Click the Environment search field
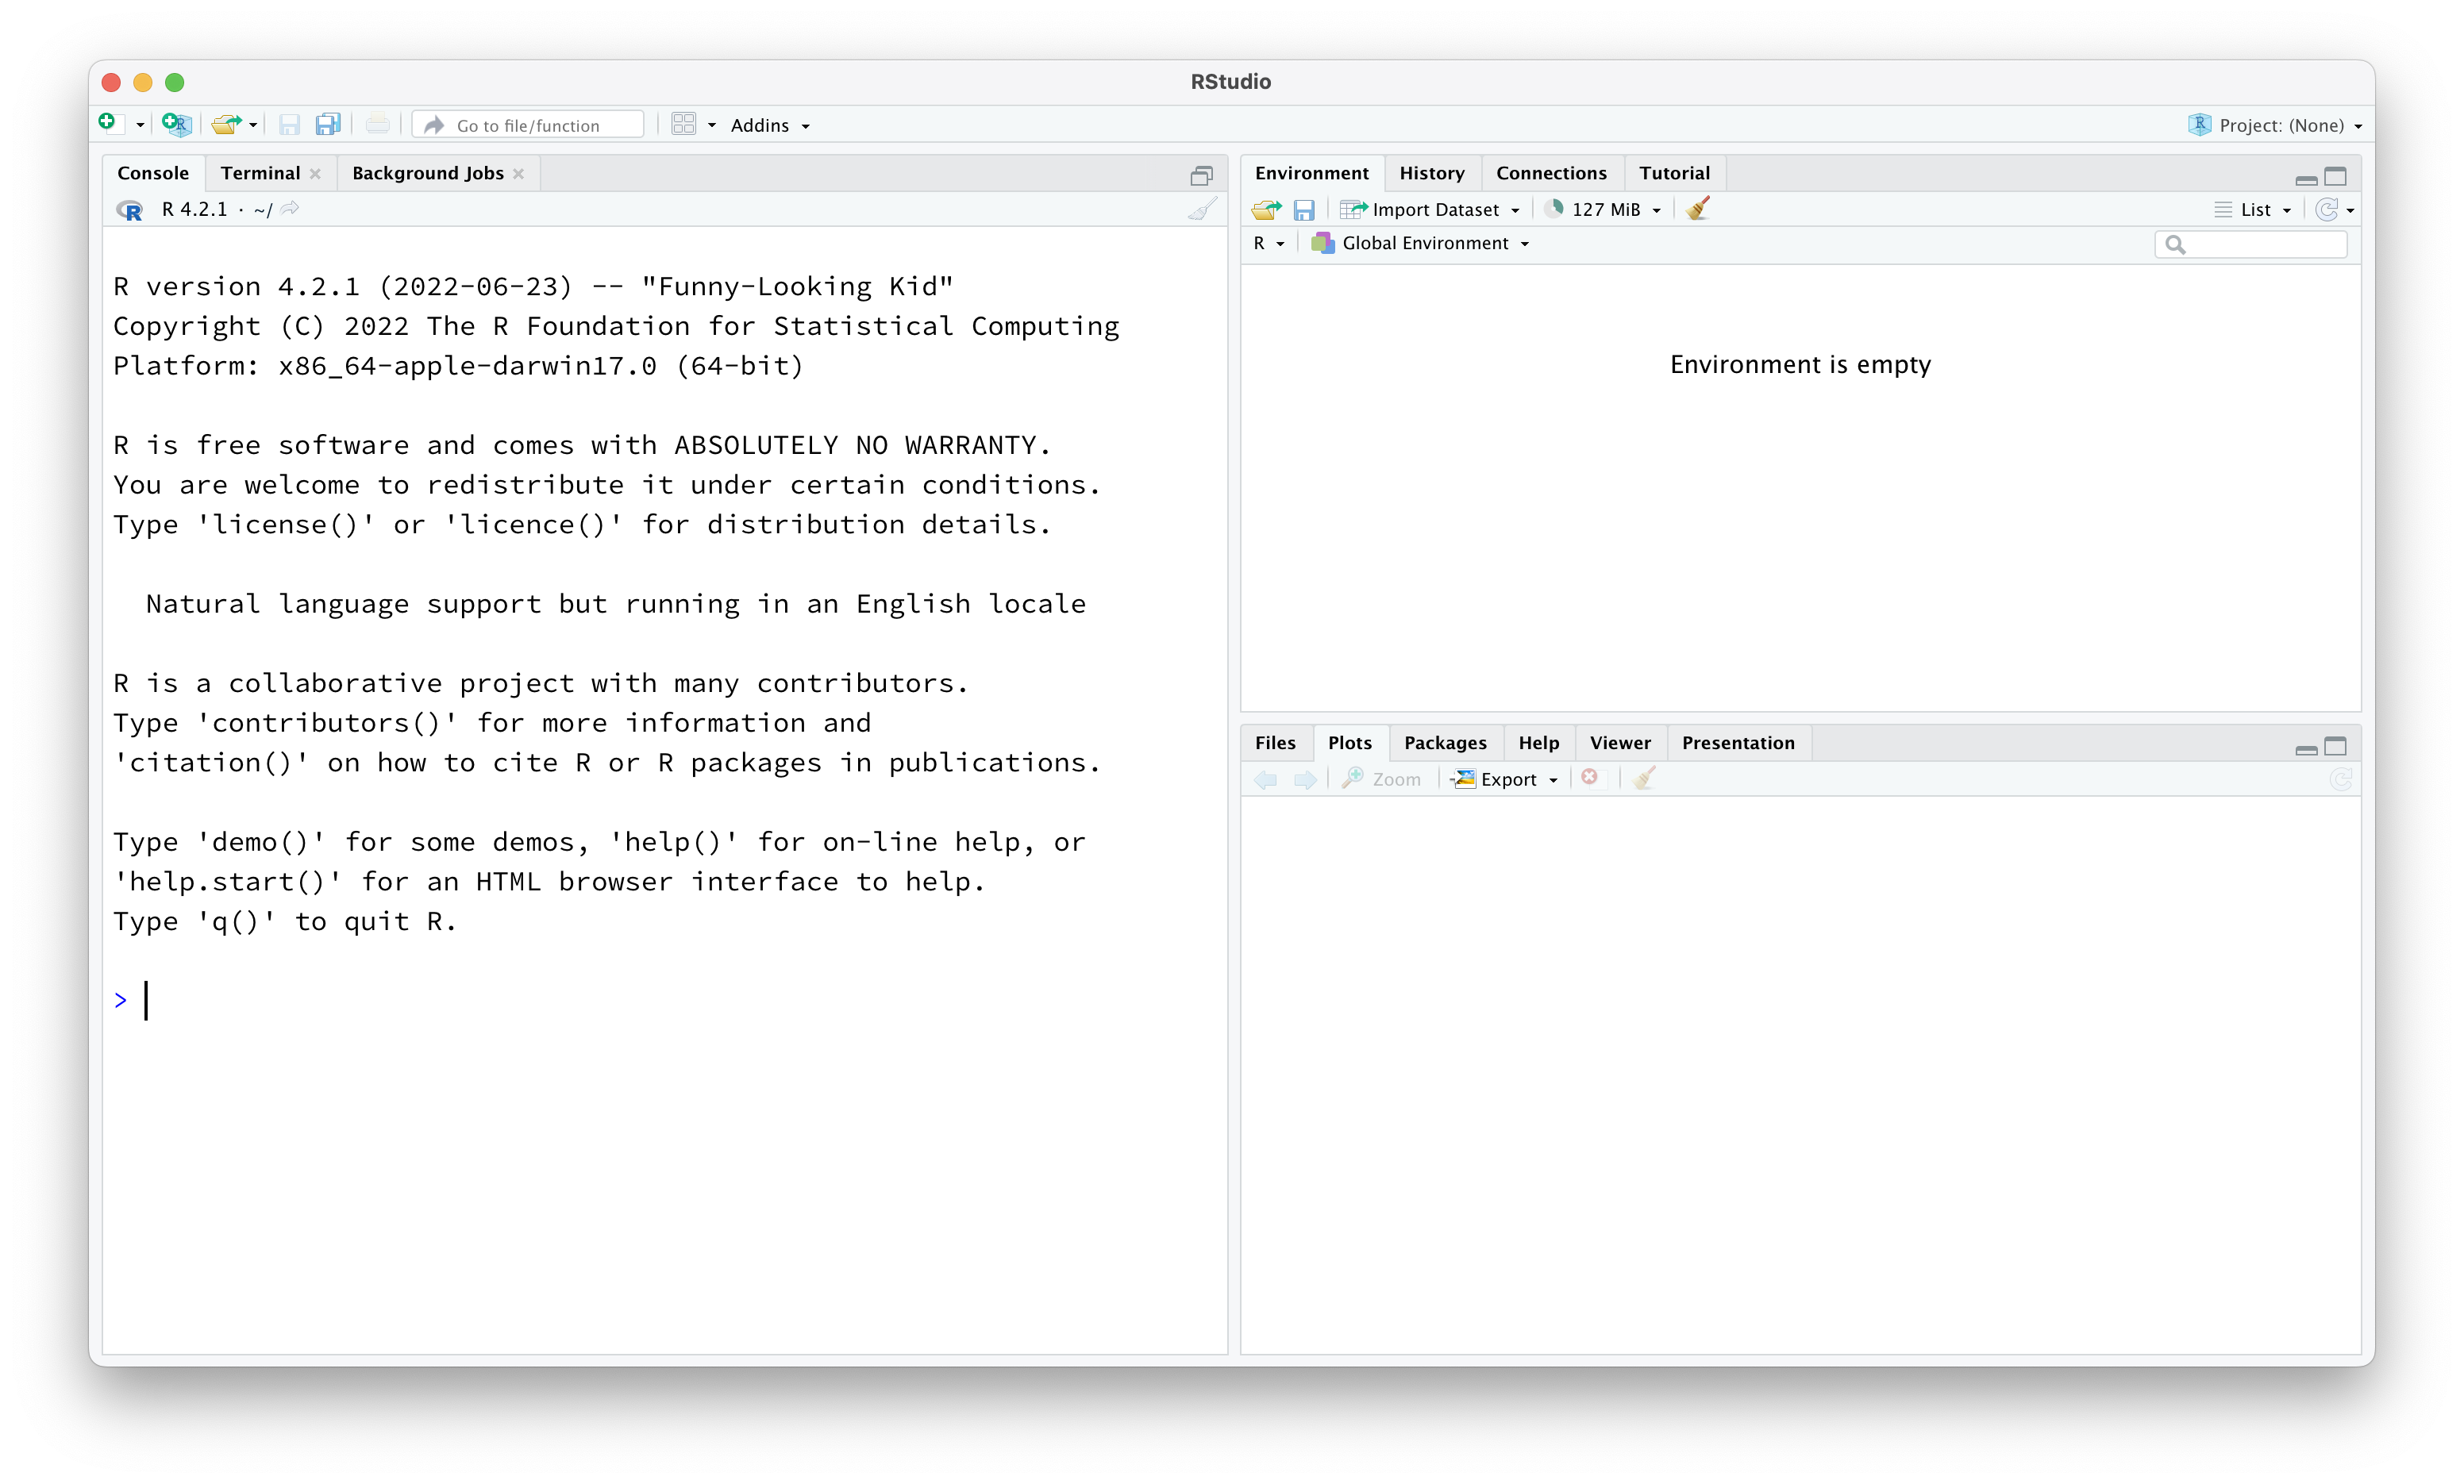2464x1484 pixels. [x=2251, y=244]
